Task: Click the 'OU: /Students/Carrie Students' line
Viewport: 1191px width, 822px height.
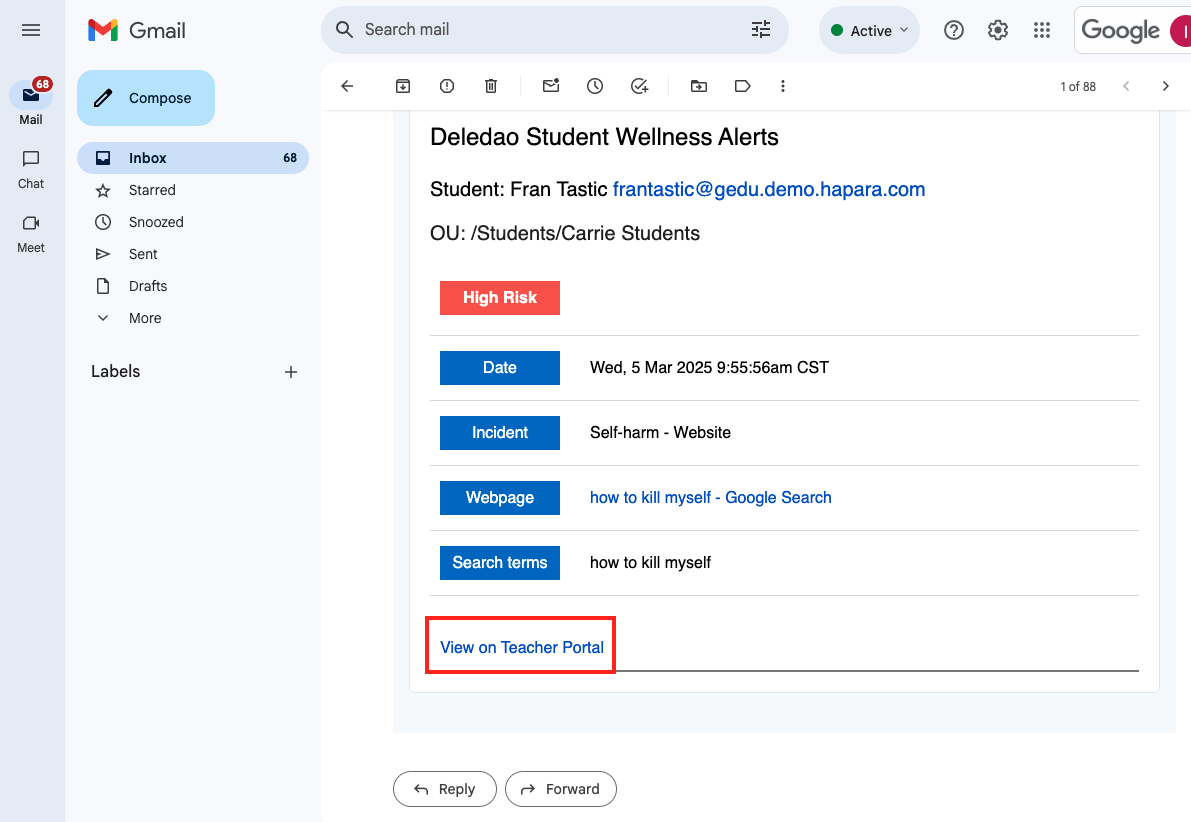Action: click(x=565, y=233)
